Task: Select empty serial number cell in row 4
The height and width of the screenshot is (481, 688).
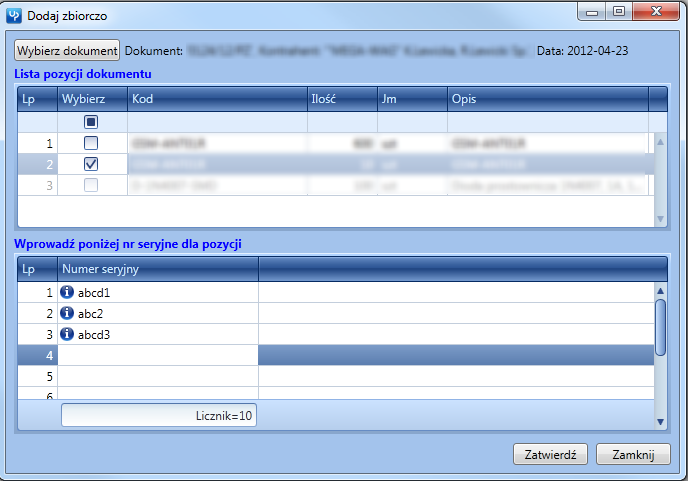Action: coord(158,355)
